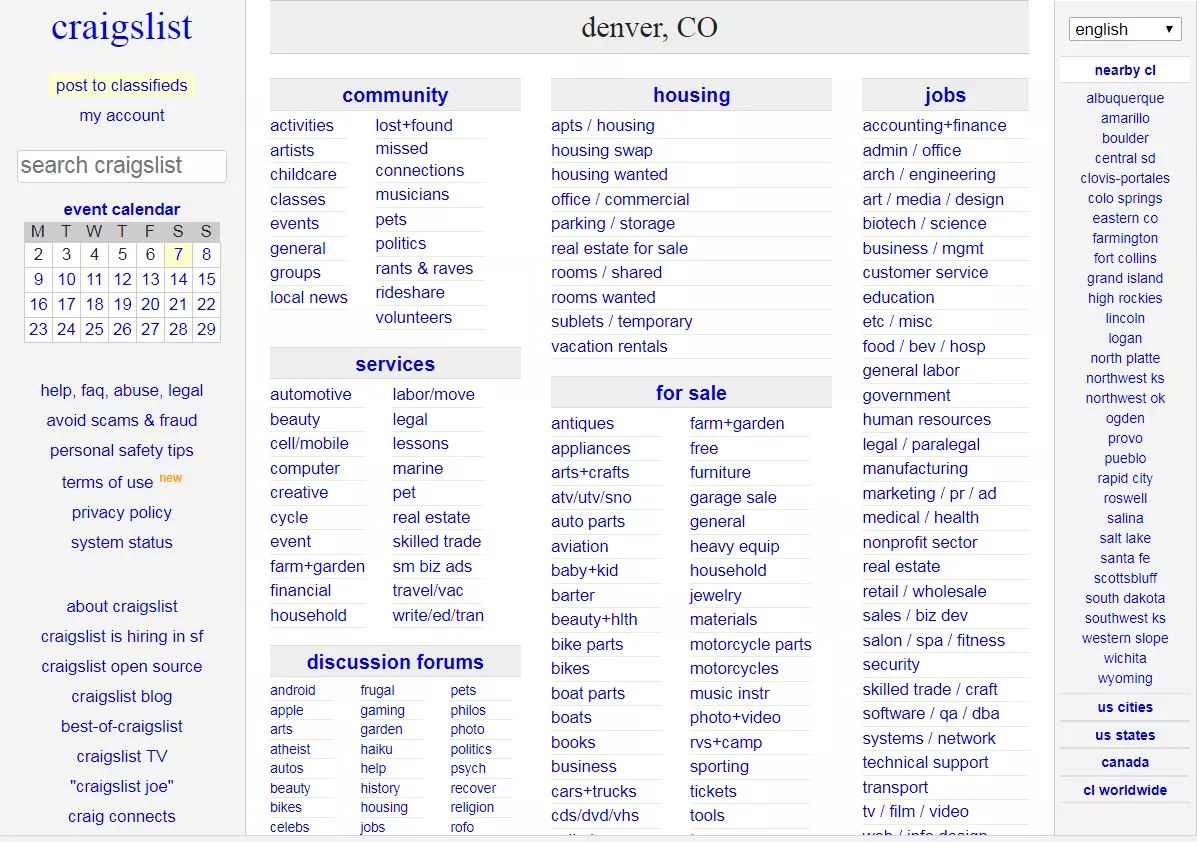Open post to classifieds link
The image size is (1197, 842).
point(121,85)
